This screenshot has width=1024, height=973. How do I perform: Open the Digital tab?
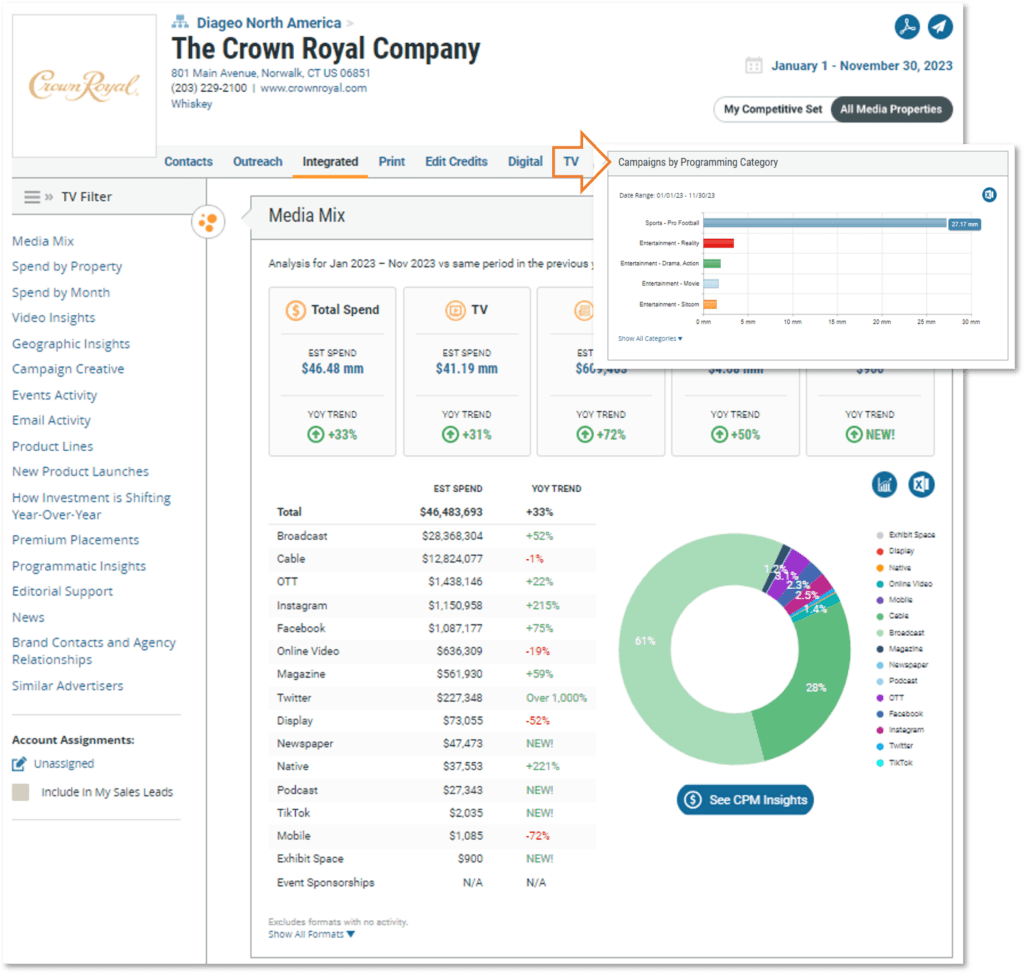(x=525, y=161)
